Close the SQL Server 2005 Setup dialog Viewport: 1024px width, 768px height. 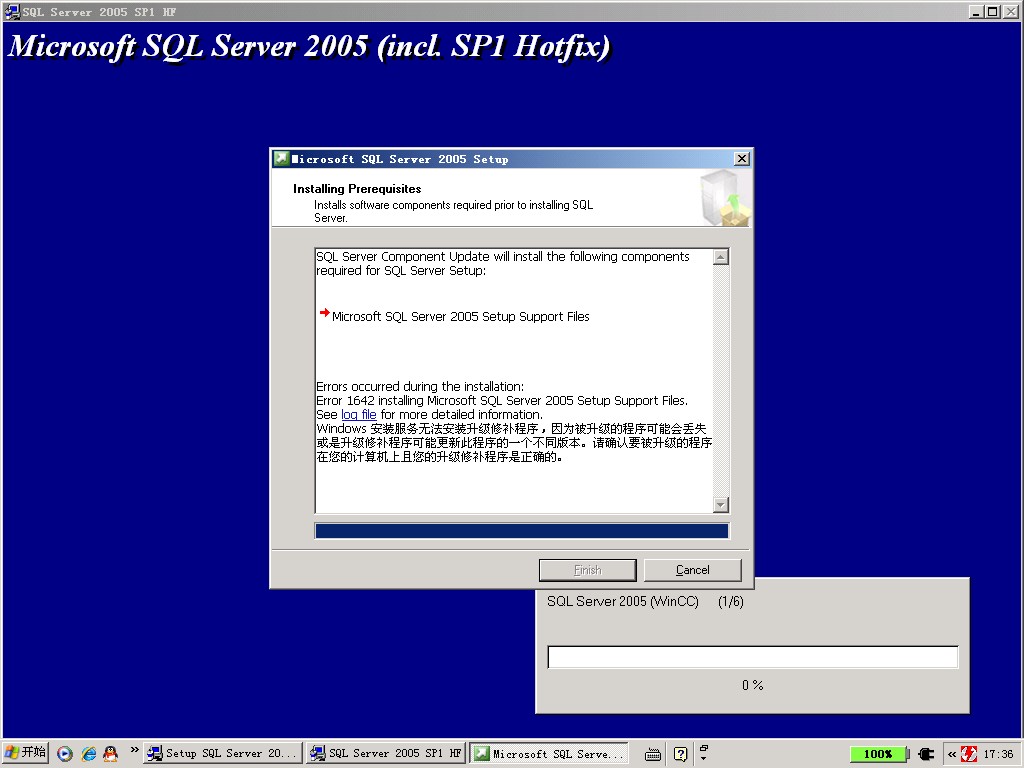click(x=741, y=159)
